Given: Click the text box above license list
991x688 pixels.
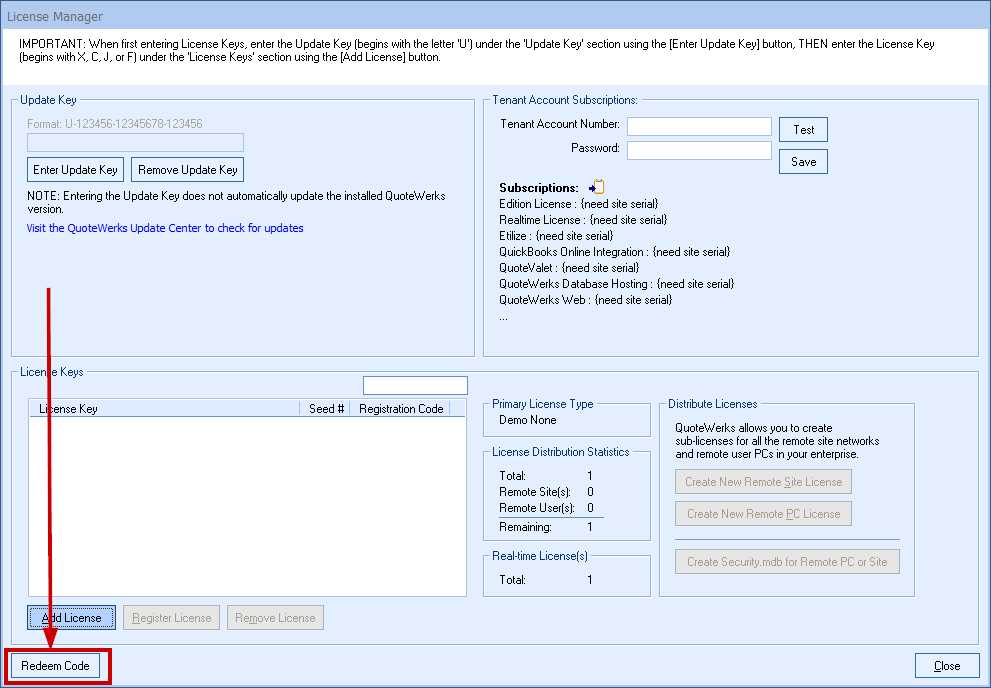Looking at the screenshot, I should 415,386.
